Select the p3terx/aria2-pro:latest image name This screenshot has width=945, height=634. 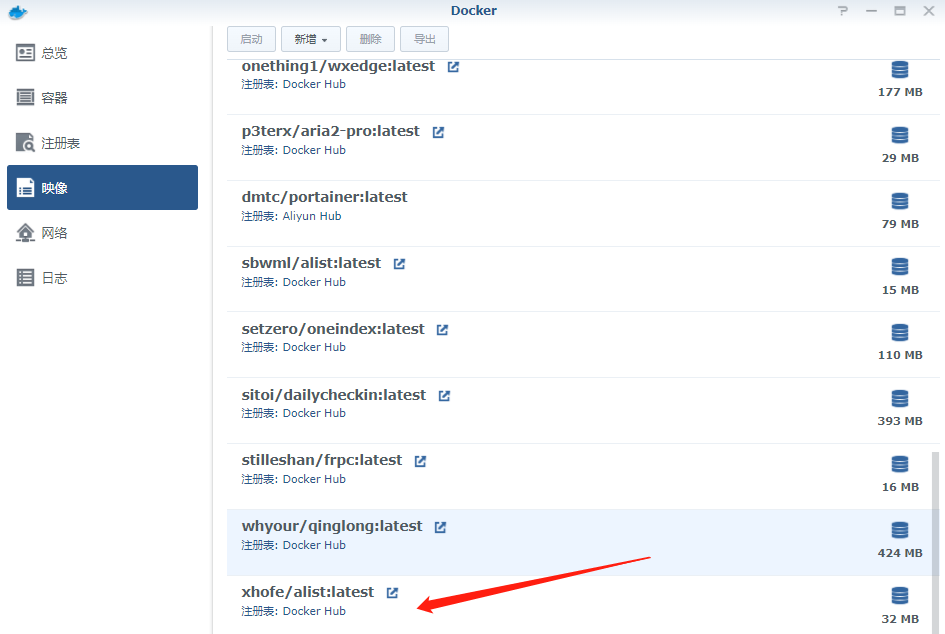tap(330, 131)
